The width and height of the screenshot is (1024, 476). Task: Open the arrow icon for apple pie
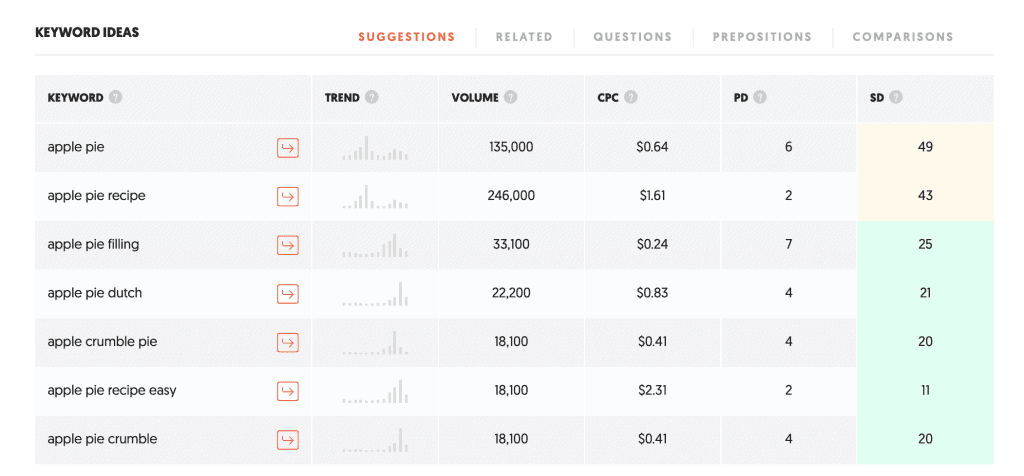287,148
